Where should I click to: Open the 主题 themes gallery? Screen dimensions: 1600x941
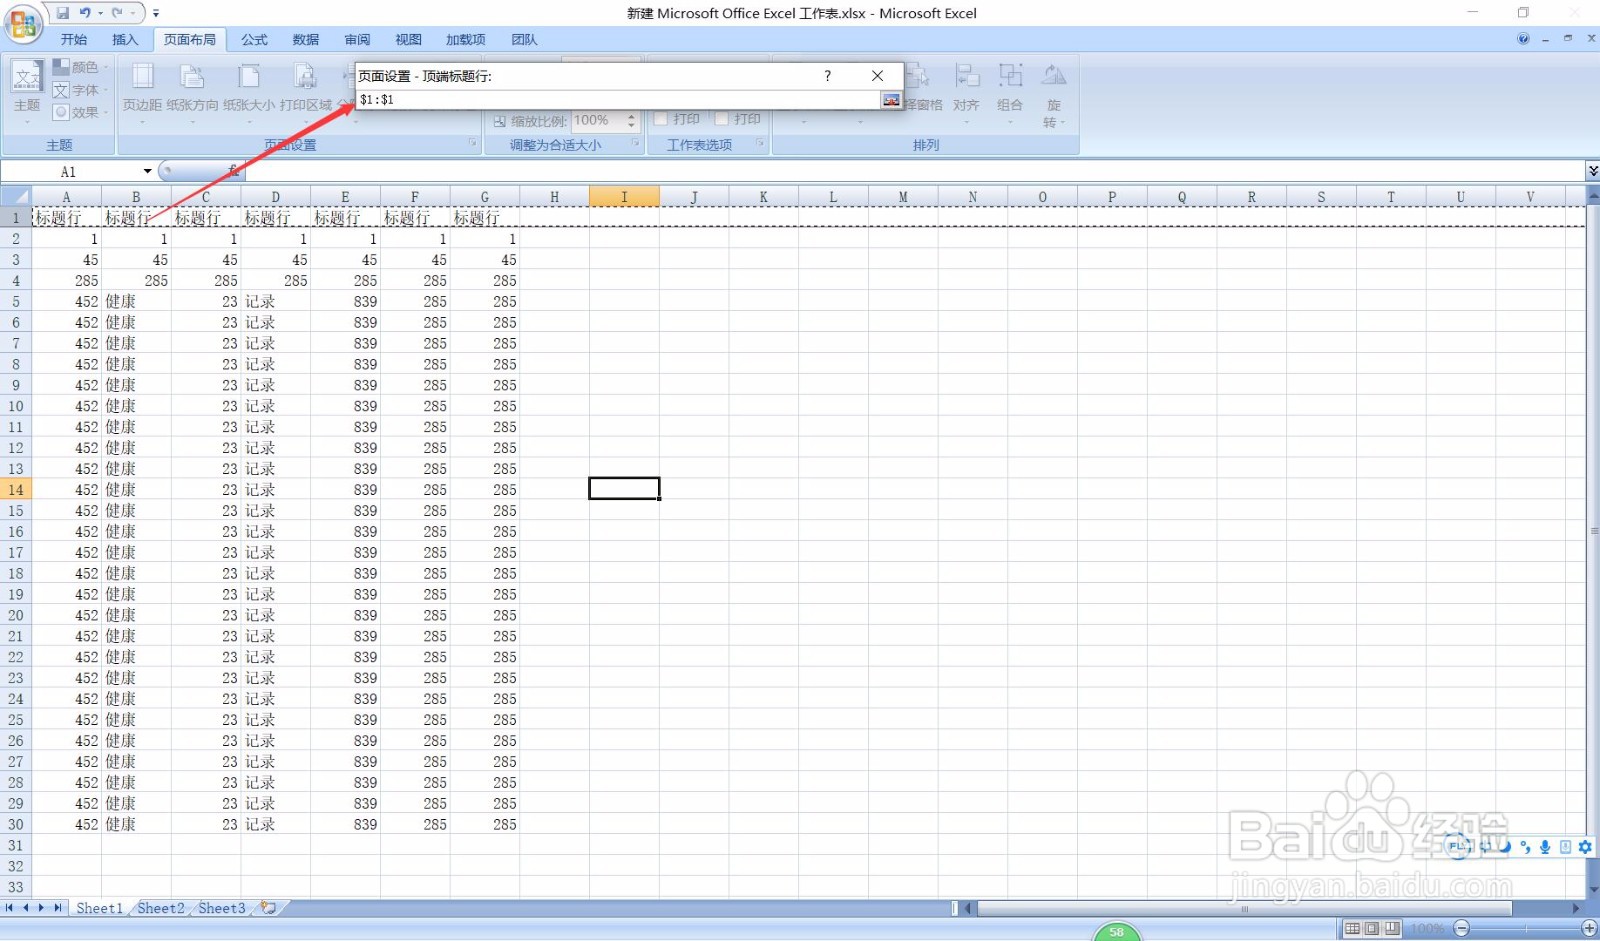pyautogui.click(x=27, y=92)
